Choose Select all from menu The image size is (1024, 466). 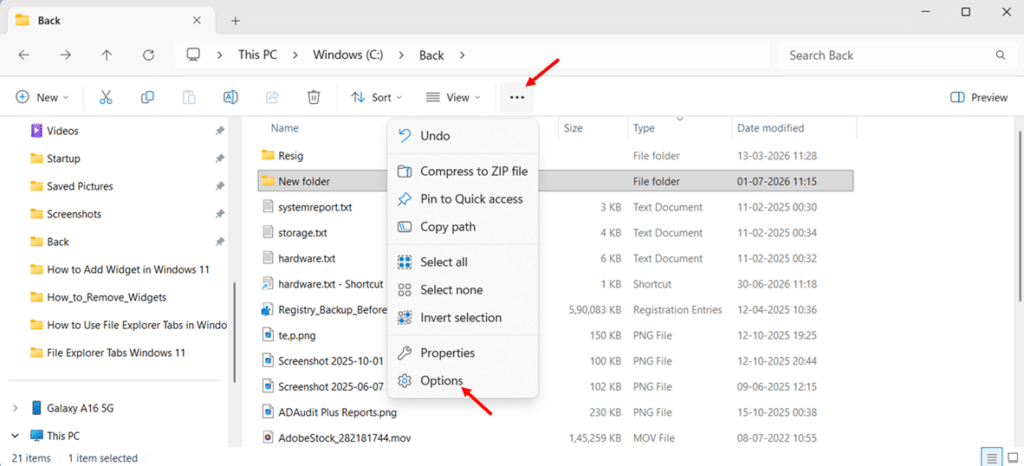point(462,262)
